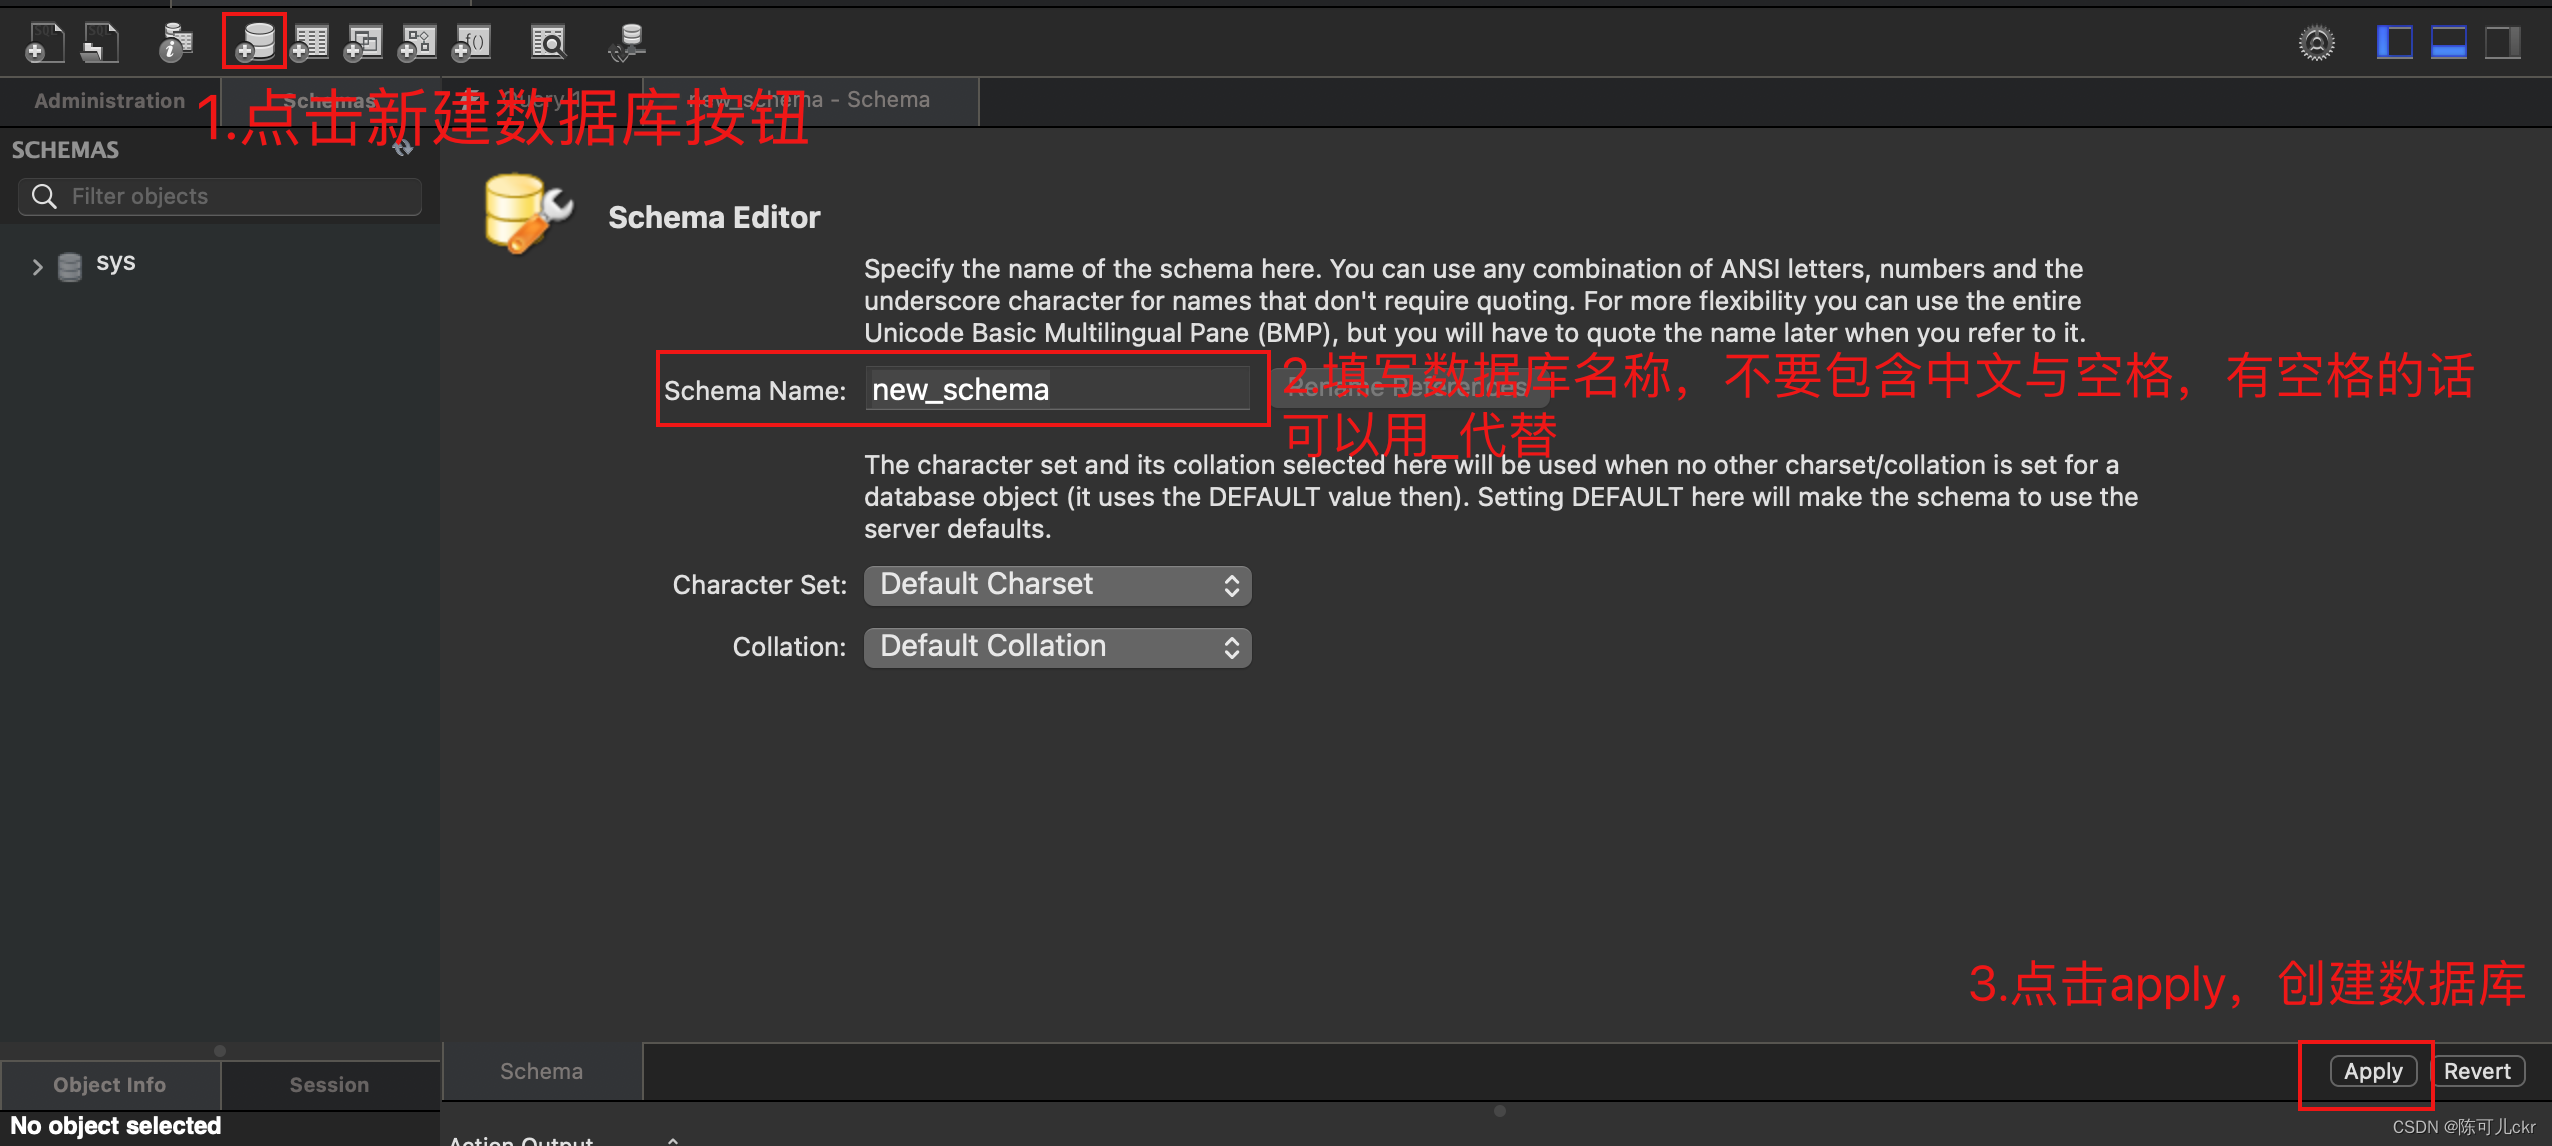The height and width of the screenshot is (1146, 2552).
Task: Click create new view icon
Action: (x=364, y=43)
